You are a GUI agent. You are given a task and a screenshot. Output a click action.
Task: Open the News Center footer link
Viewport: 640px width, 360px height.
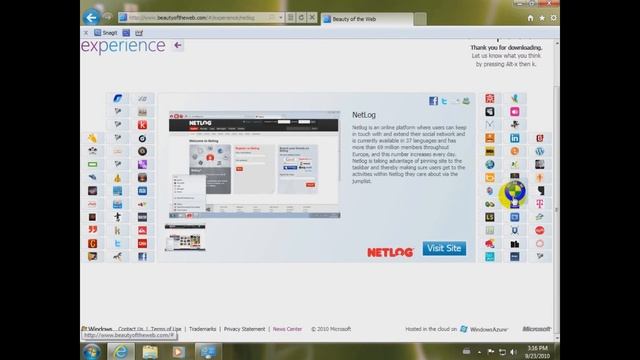pyautogui.click(x=287, y=329)
